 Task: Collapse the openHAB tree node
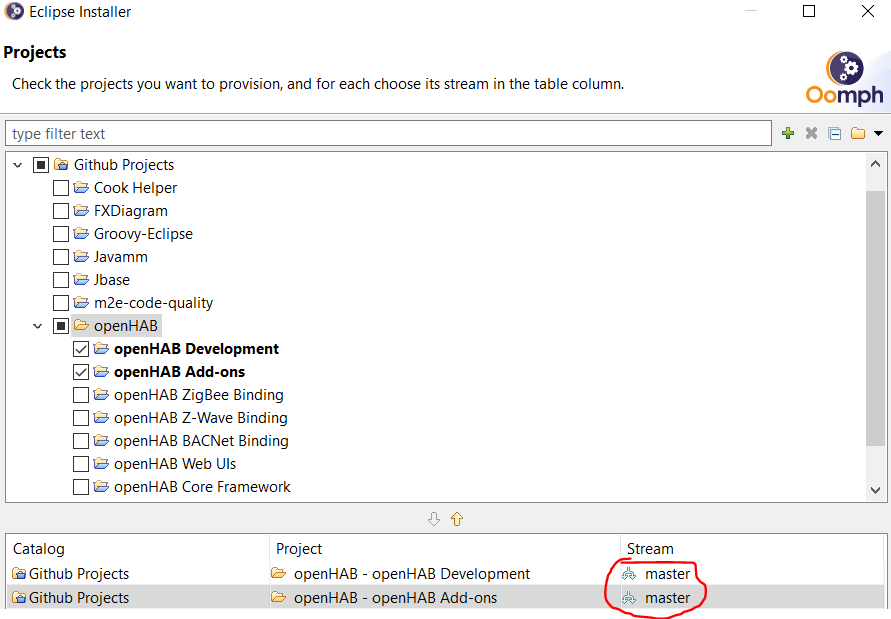[37, 326]
